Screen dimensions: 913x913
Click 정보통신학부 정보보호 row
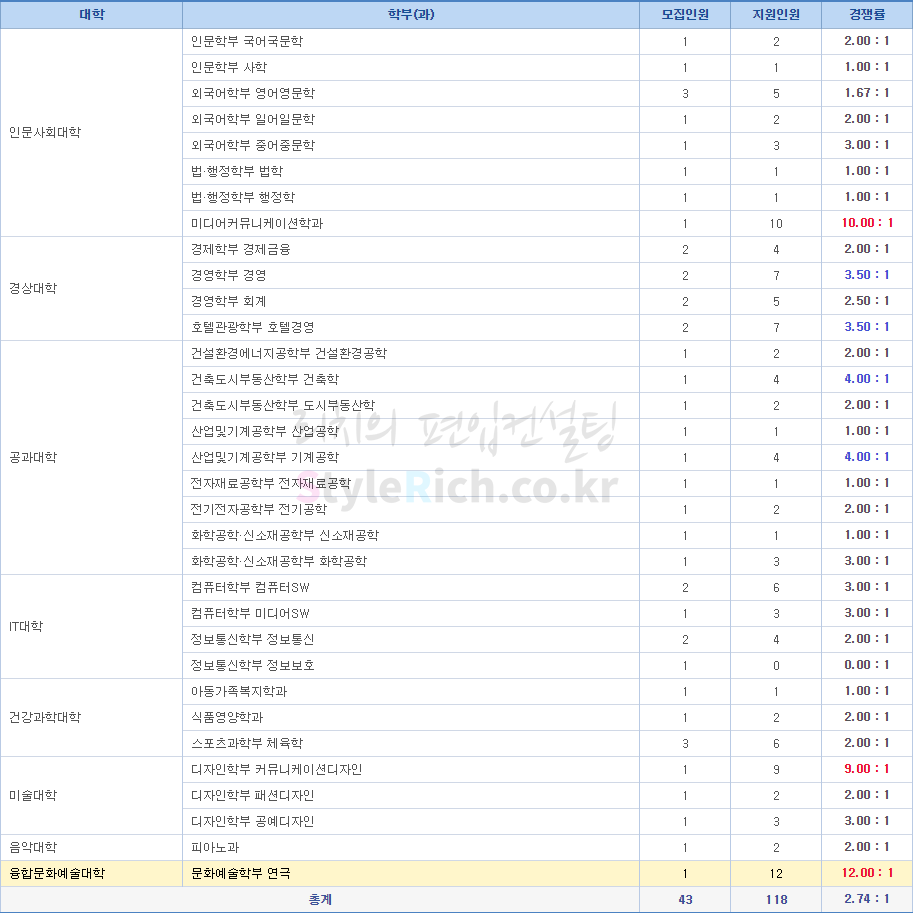click(x=547, y=666)
